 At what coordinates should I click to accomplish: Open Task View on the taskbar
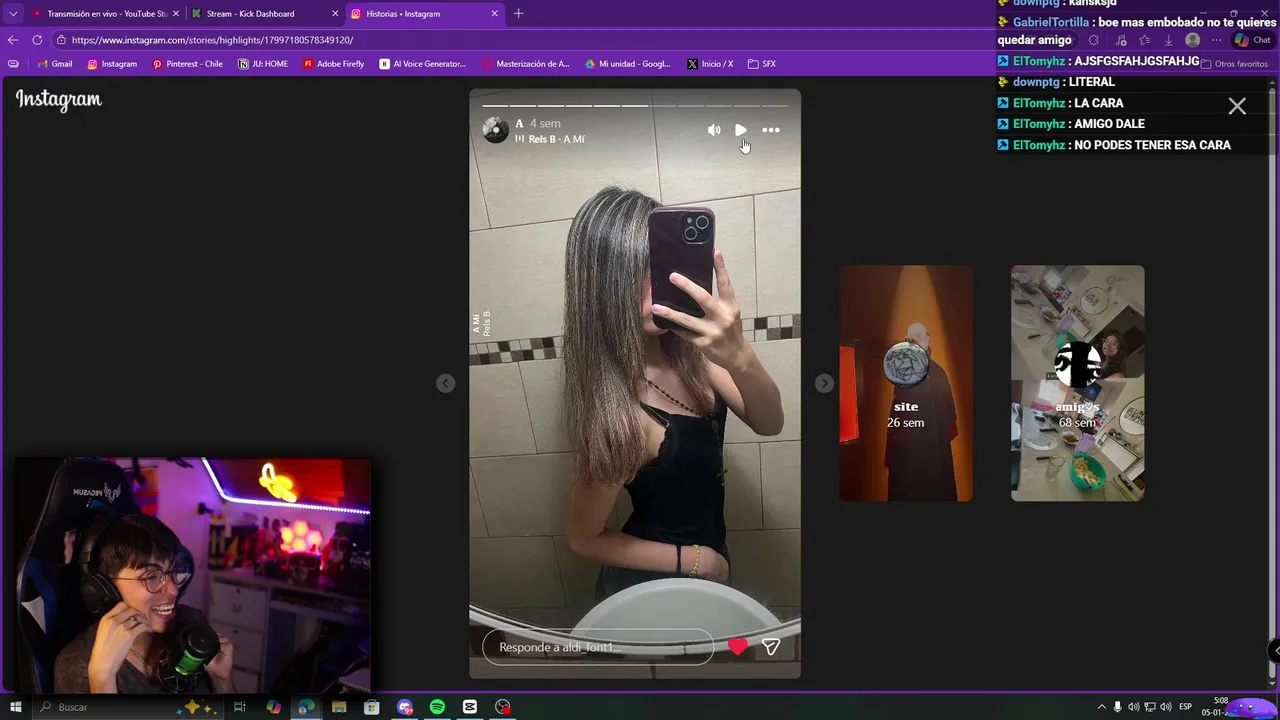click(240, 707)
